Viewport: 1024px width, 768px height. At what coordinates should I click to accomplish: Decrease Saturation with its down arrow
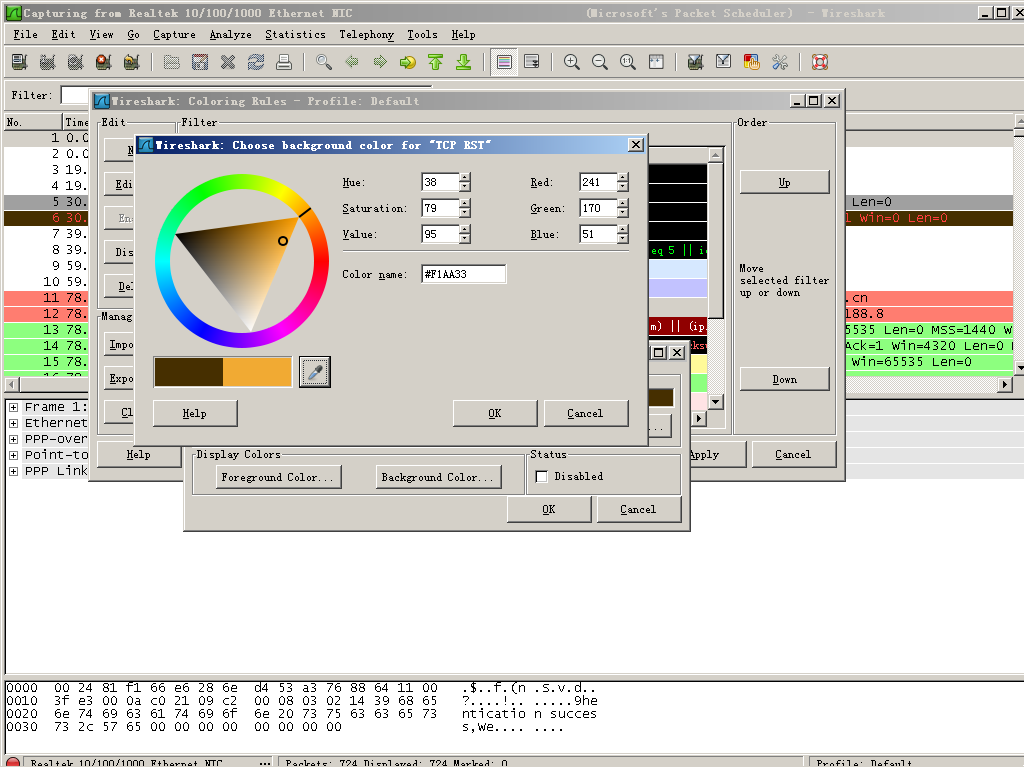464,213
